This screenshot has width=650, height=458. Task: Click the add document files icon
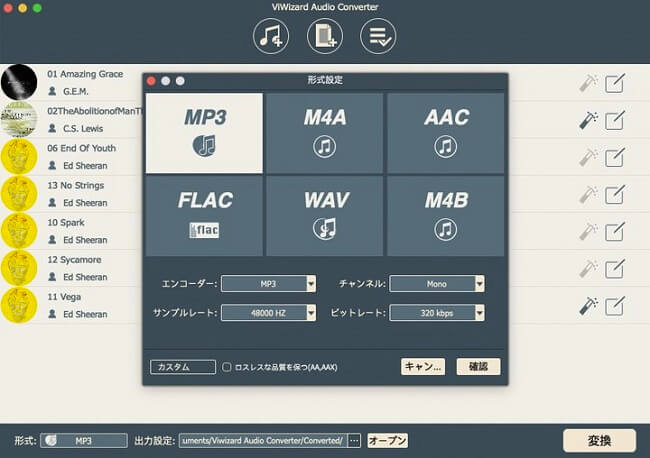point(325,36)
